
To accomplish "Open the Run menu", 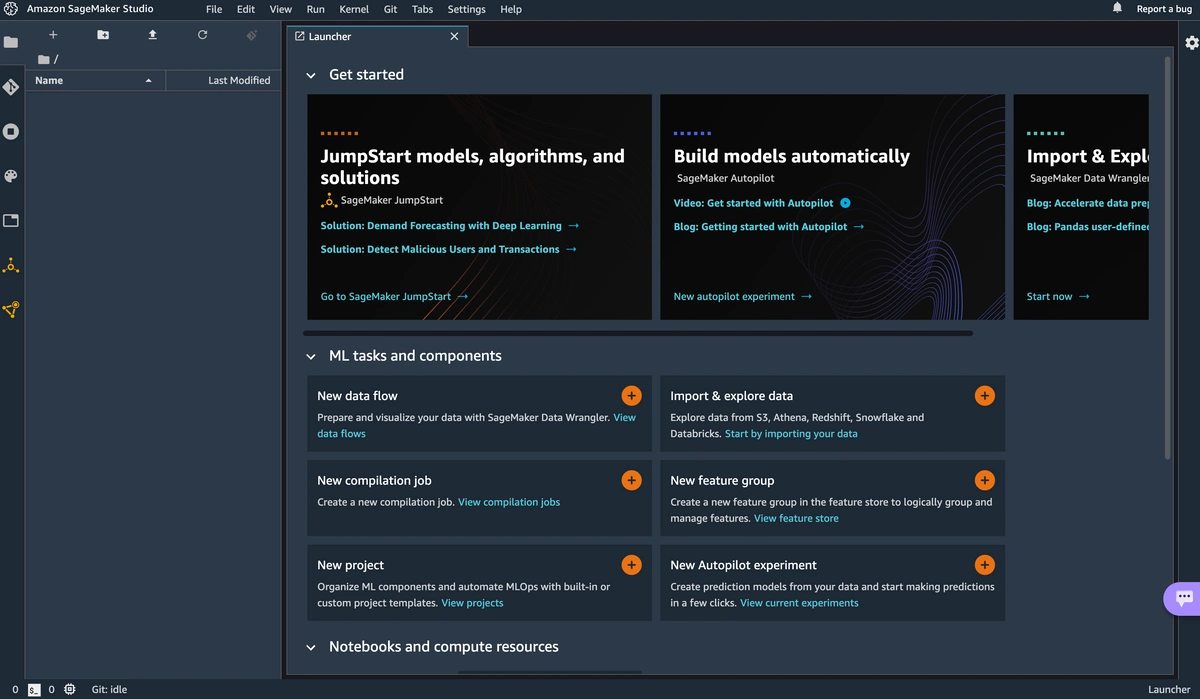I will [x=316, y=9].
